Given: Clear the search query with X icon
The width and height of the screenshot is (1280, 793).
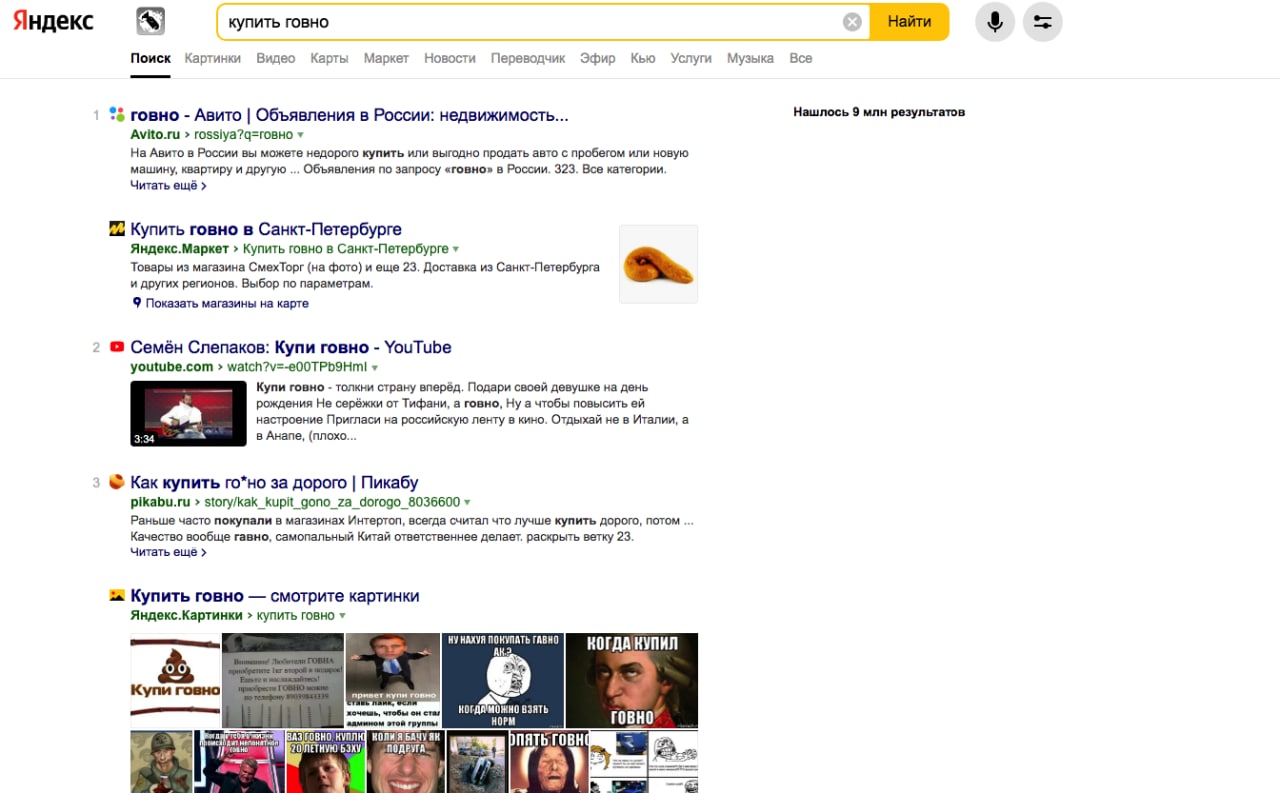Looking at the screenshot, I should (x=852, y=22).
